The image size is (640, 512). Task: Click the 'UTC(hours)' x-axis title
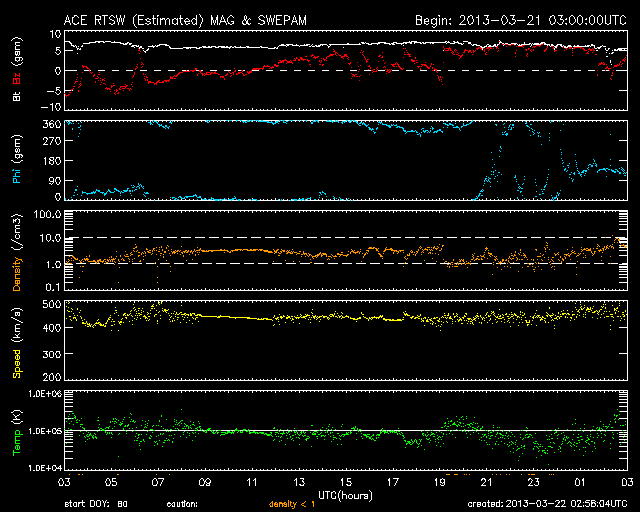345,496
